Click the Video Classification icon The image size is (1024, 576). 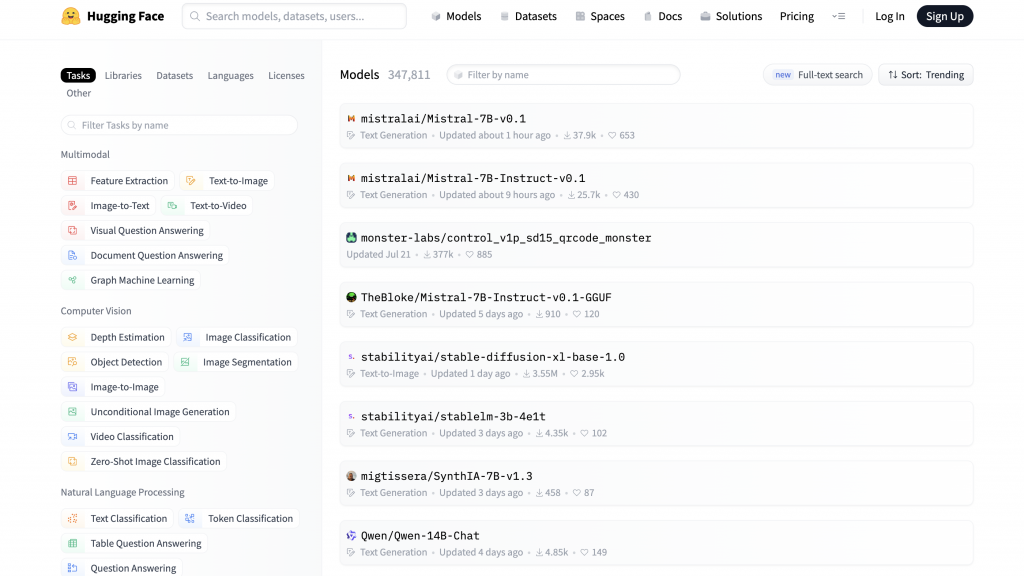(72, 436)
